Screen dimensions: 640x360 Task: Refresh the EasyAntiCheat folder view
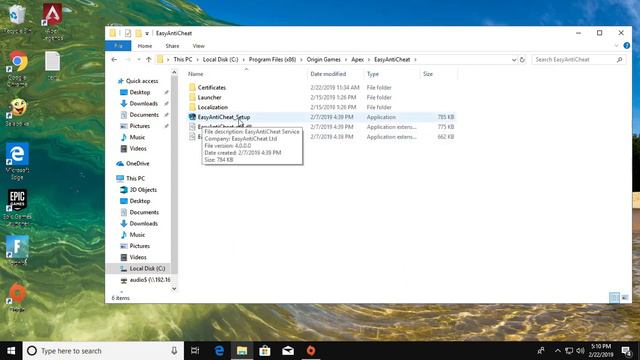coord(522,60)
